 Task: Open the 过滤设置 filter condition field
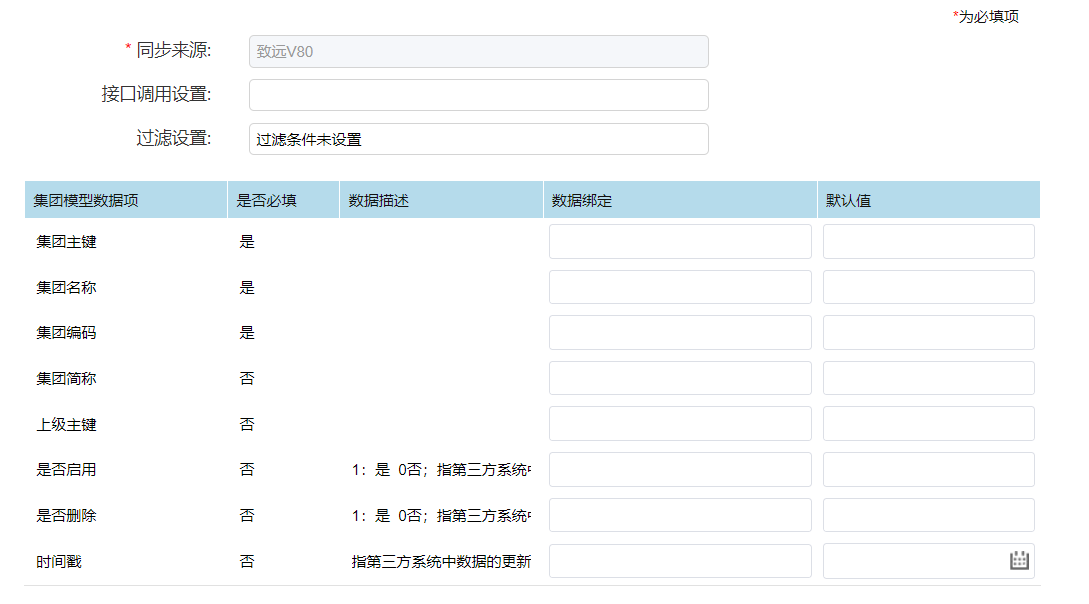[x=478, y=139]
